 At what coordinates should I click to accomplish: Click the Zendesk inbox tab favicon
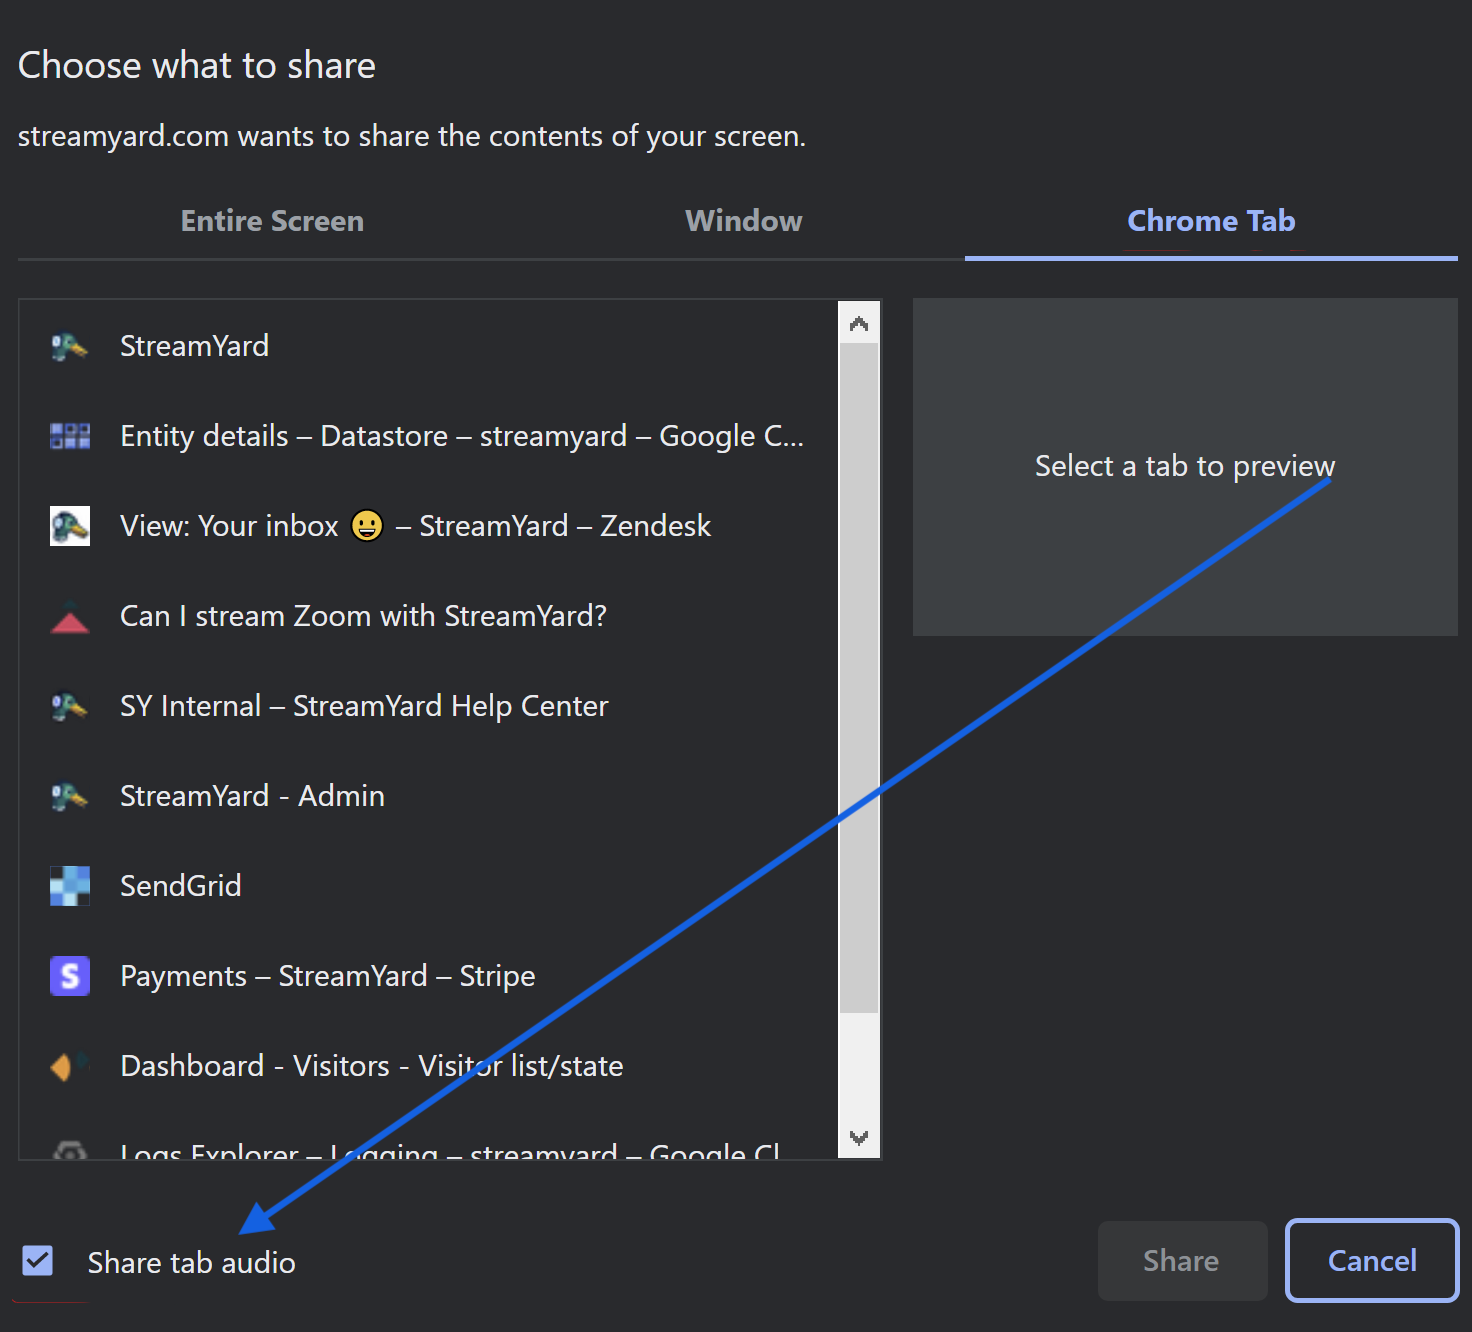(x=69, y=526)
